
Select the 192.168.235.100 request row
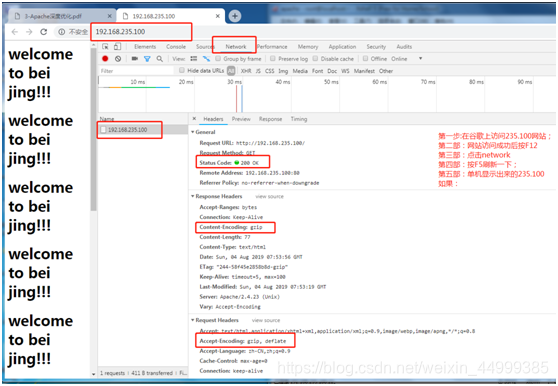click(x=143, y=129)
